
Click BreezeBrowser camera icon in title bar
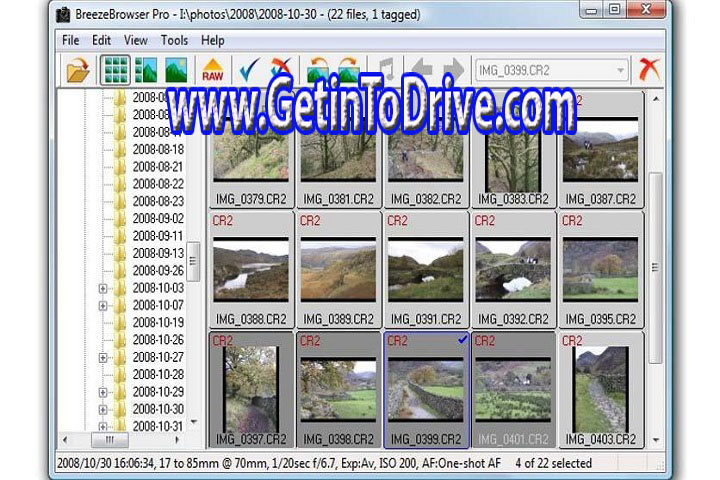pyautogui.click(x=63, y=15)
